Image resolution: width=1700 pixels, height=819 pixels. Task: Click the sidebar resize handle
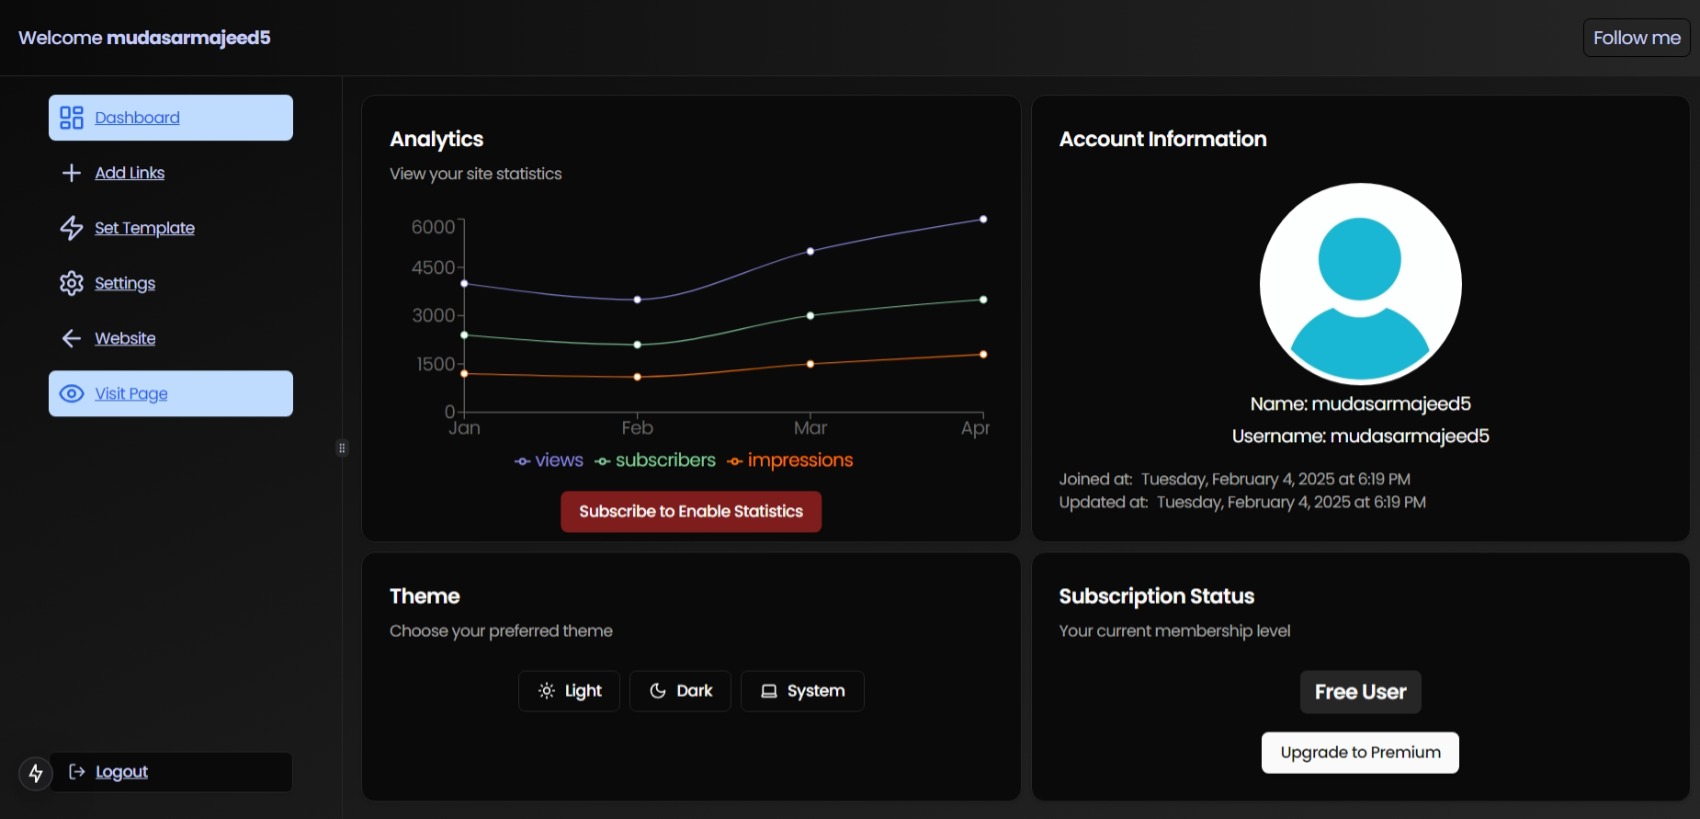342,448
